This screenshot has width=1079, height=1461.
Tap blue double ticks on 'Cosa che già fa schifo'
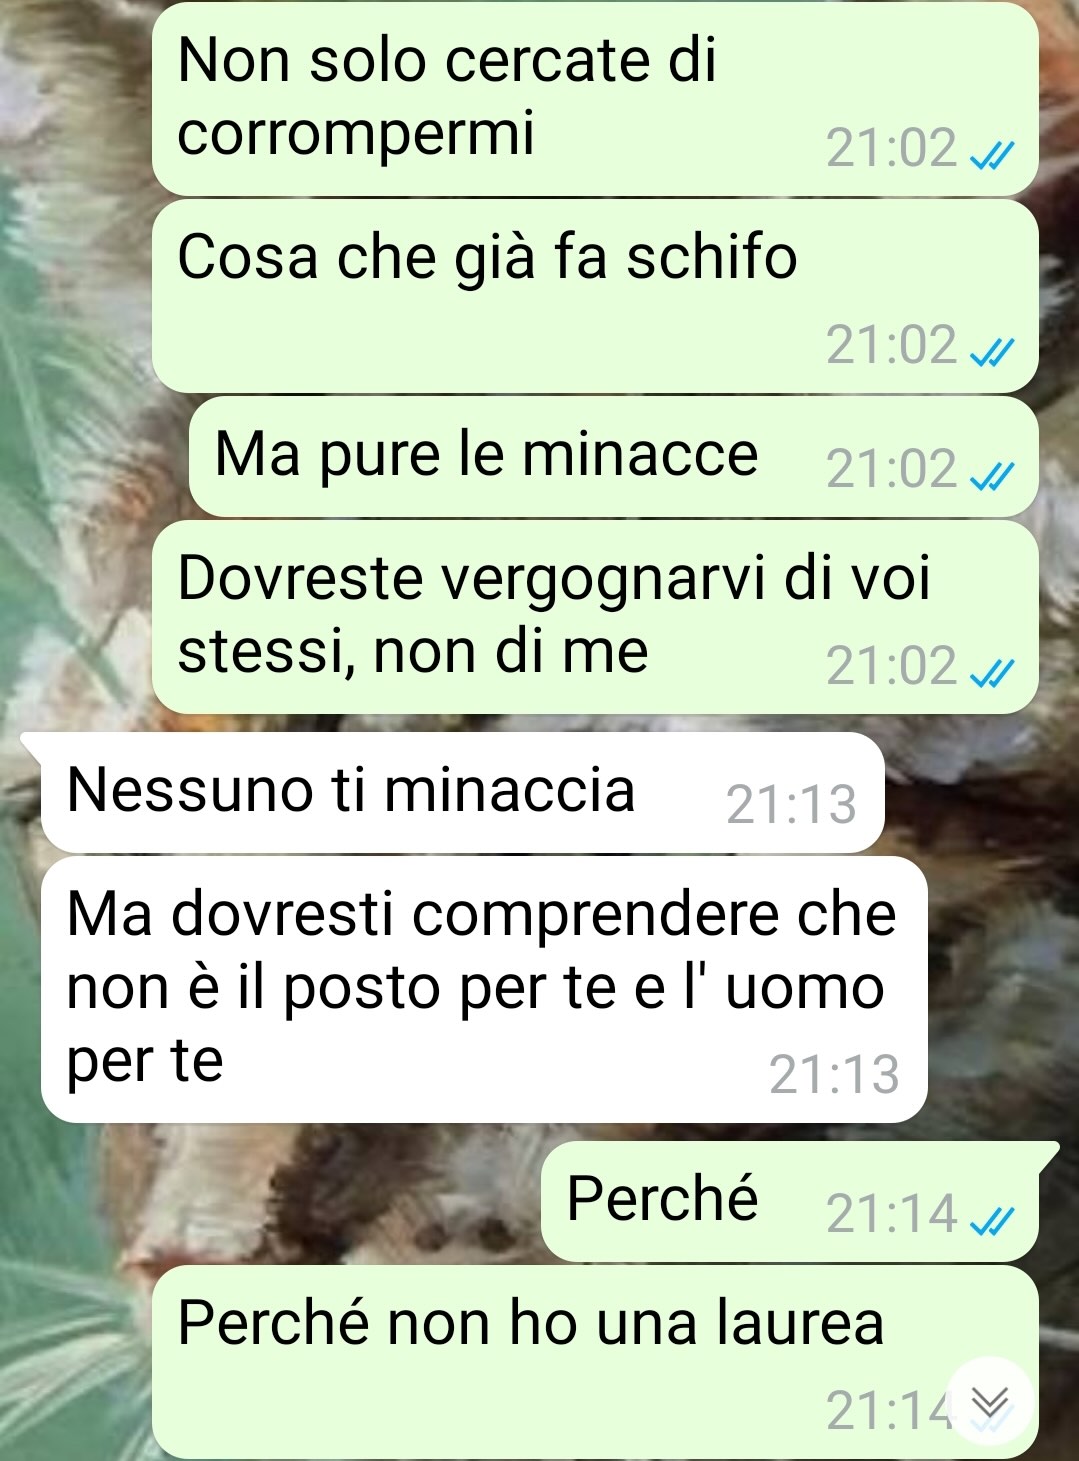click(x=993, y=351)
